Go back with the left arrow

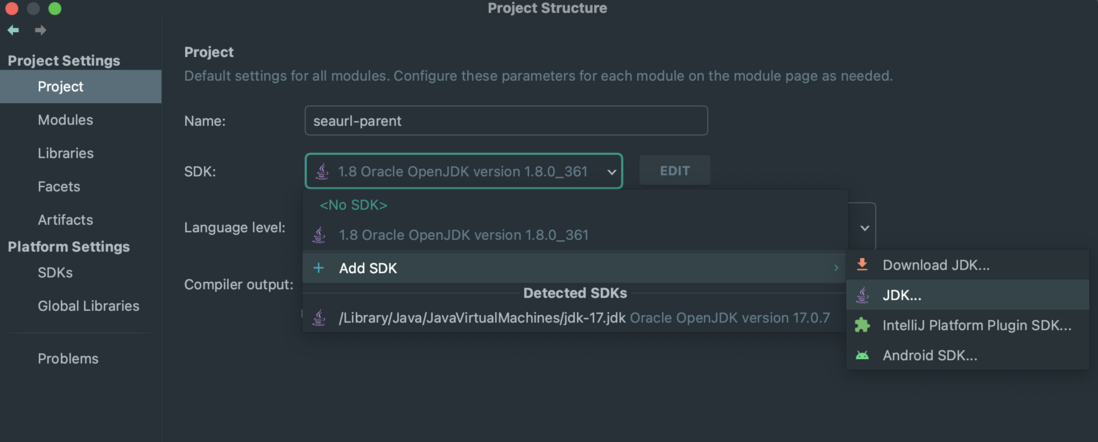(13, 30)
